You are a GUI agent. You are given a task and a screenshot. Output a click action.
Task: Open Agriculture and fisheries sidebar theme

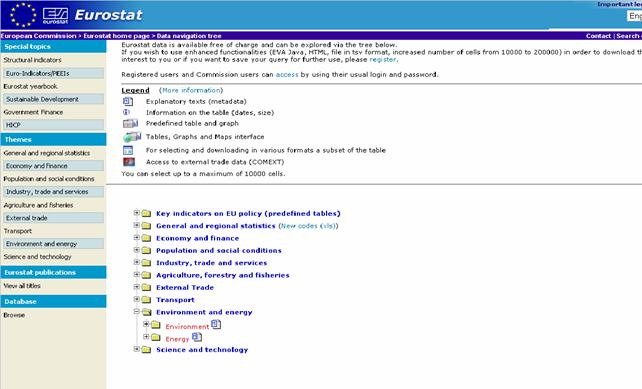tap(38, 205)
